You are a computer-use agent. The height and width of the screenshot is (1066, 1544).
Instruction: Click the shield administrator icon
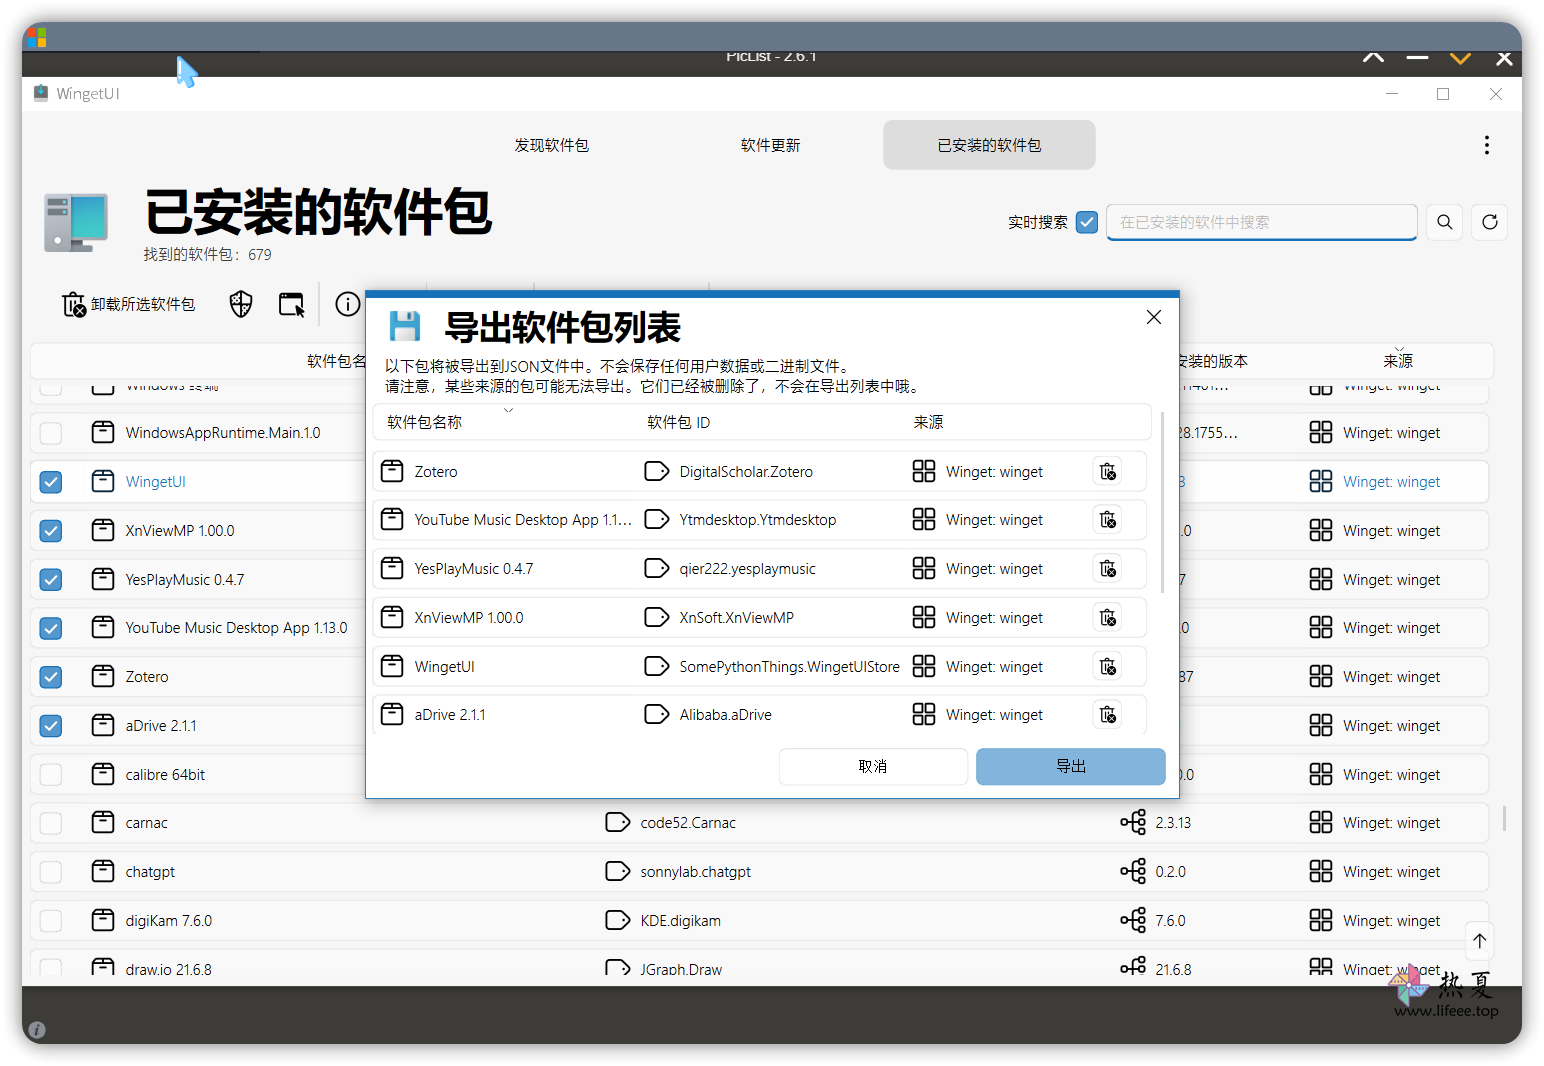[x=241, y=304]
